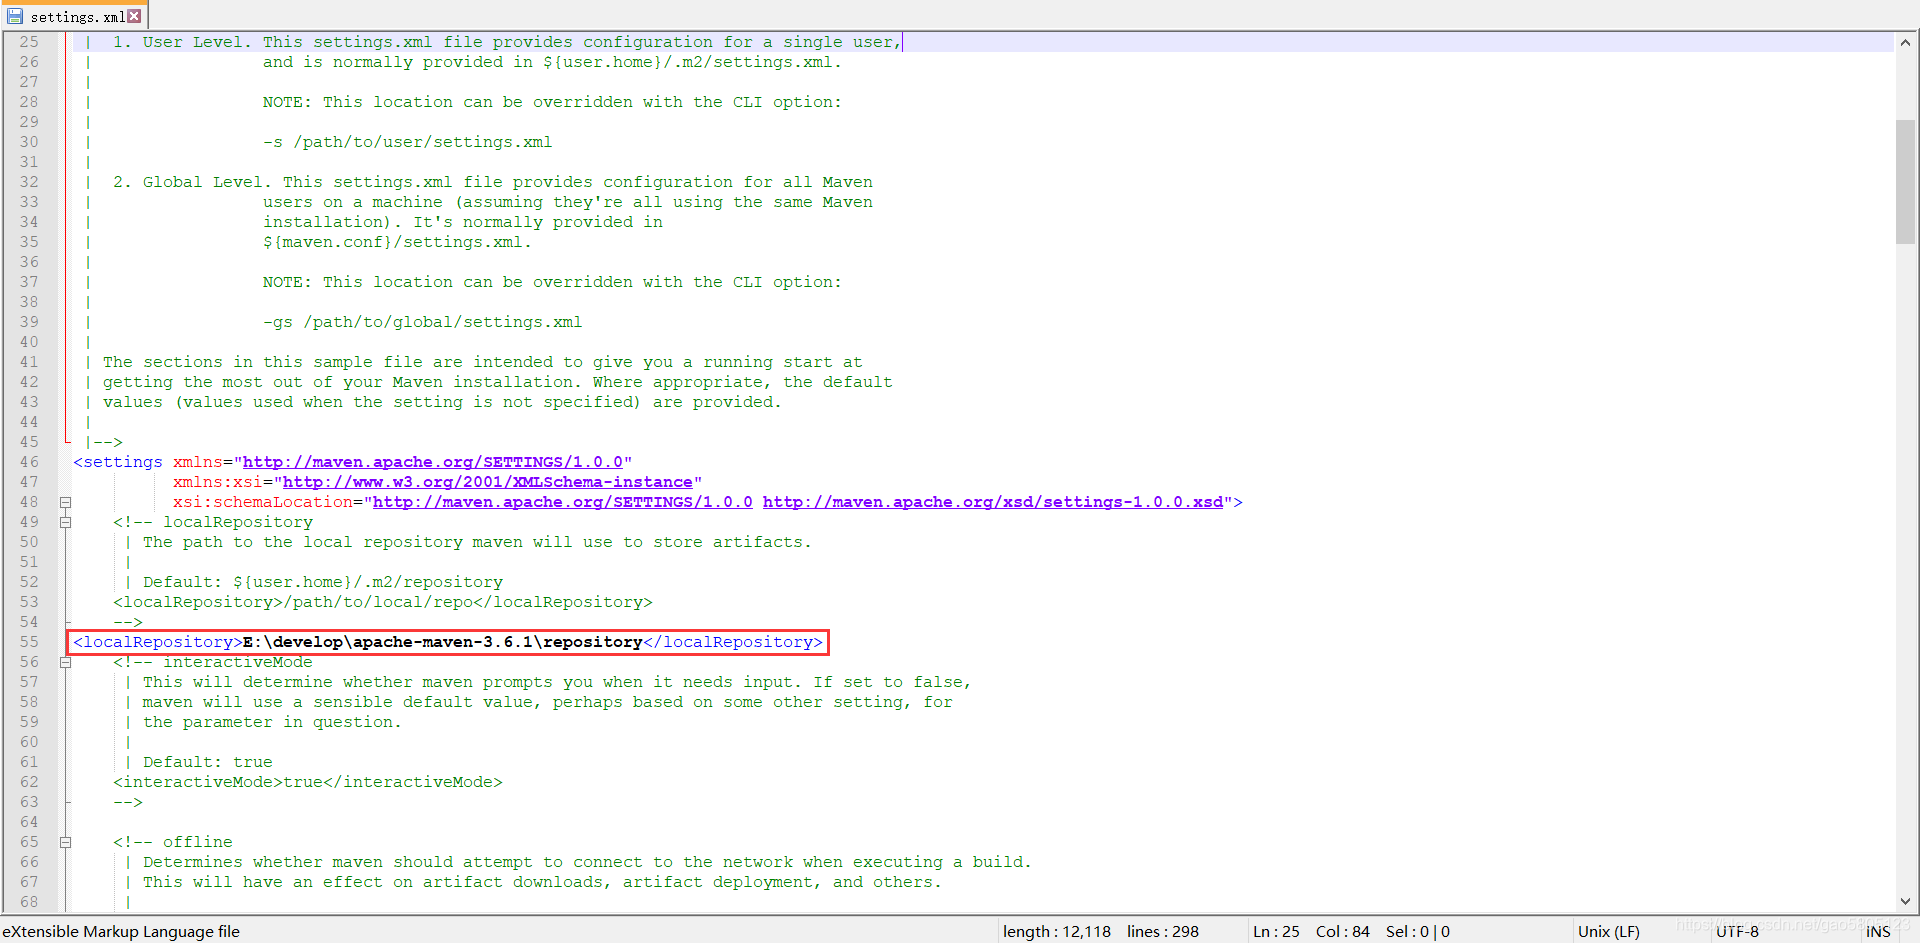Viewport: 1920px width, 943px height.
Task: Click the '<!-- interactiveMode' comment line
Action: click(213, 662)
